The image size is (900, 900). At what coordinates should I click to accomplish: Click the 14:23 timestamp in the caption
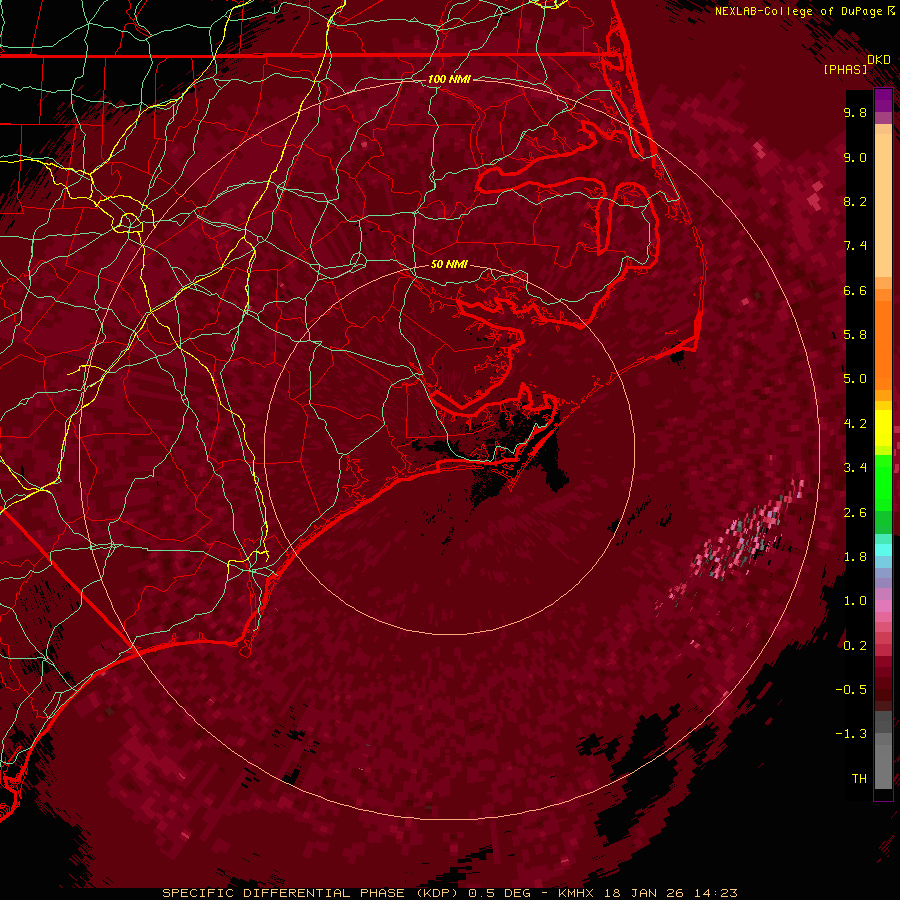tap(716, 893)
